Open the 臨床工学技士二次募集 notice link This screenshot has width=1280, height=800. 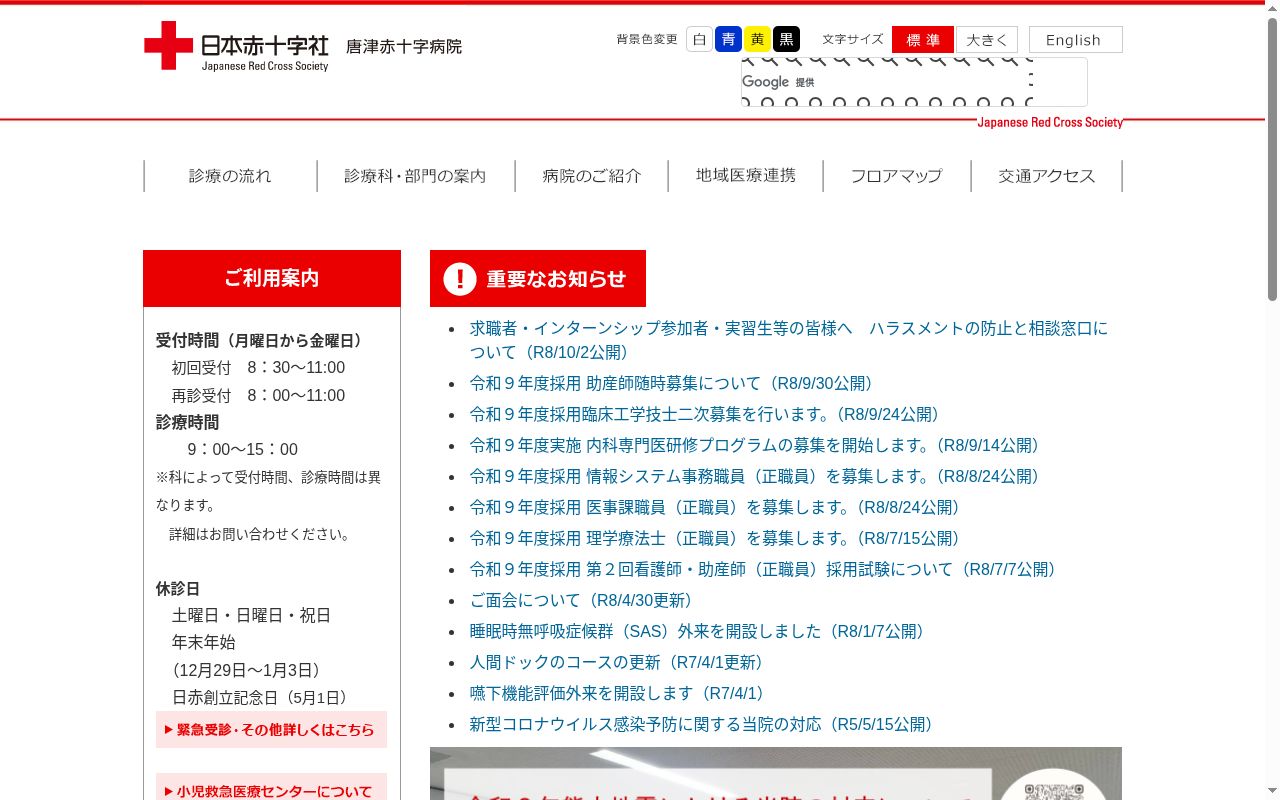point(708,414)
